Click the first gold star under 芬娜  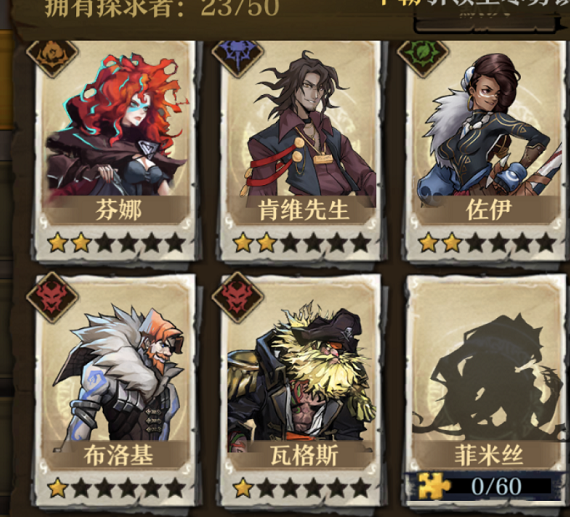pos(57,243)
